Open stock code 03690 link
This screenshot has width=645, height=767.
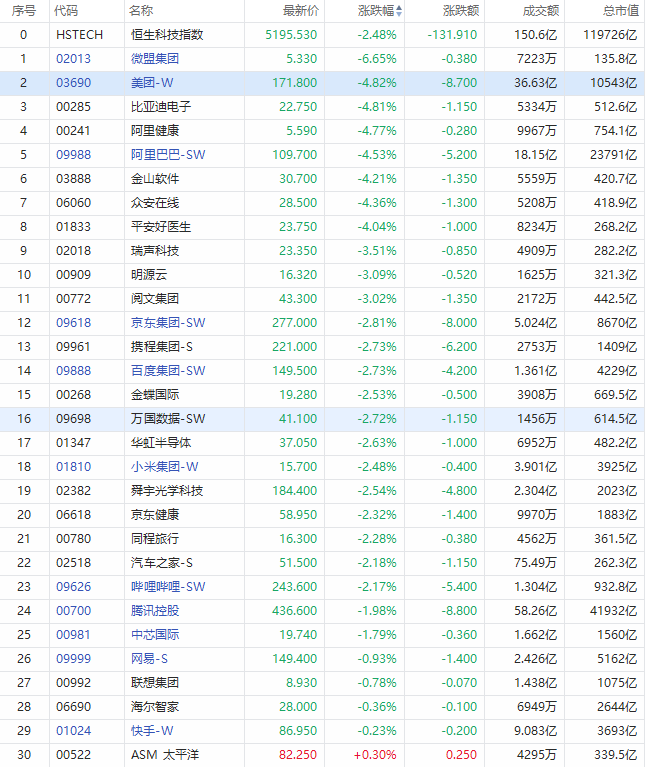[73, 83]
